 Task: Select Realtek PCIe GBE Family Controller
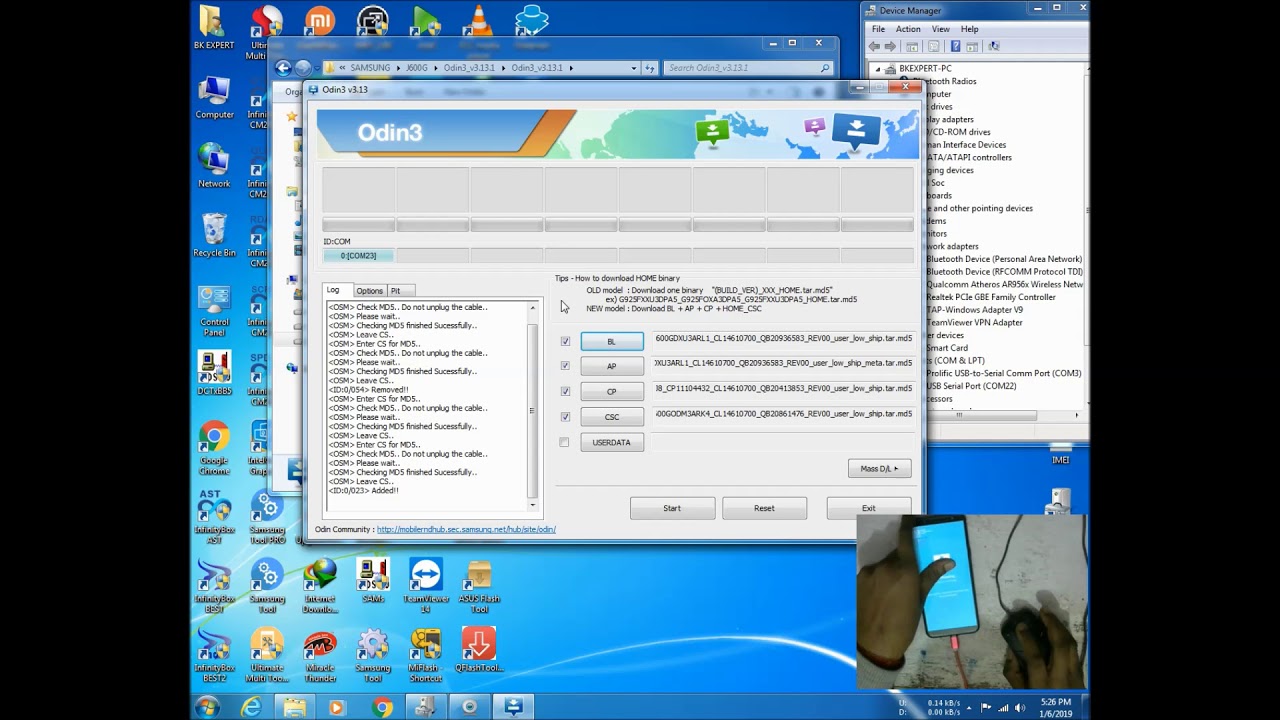coord(991,297)
